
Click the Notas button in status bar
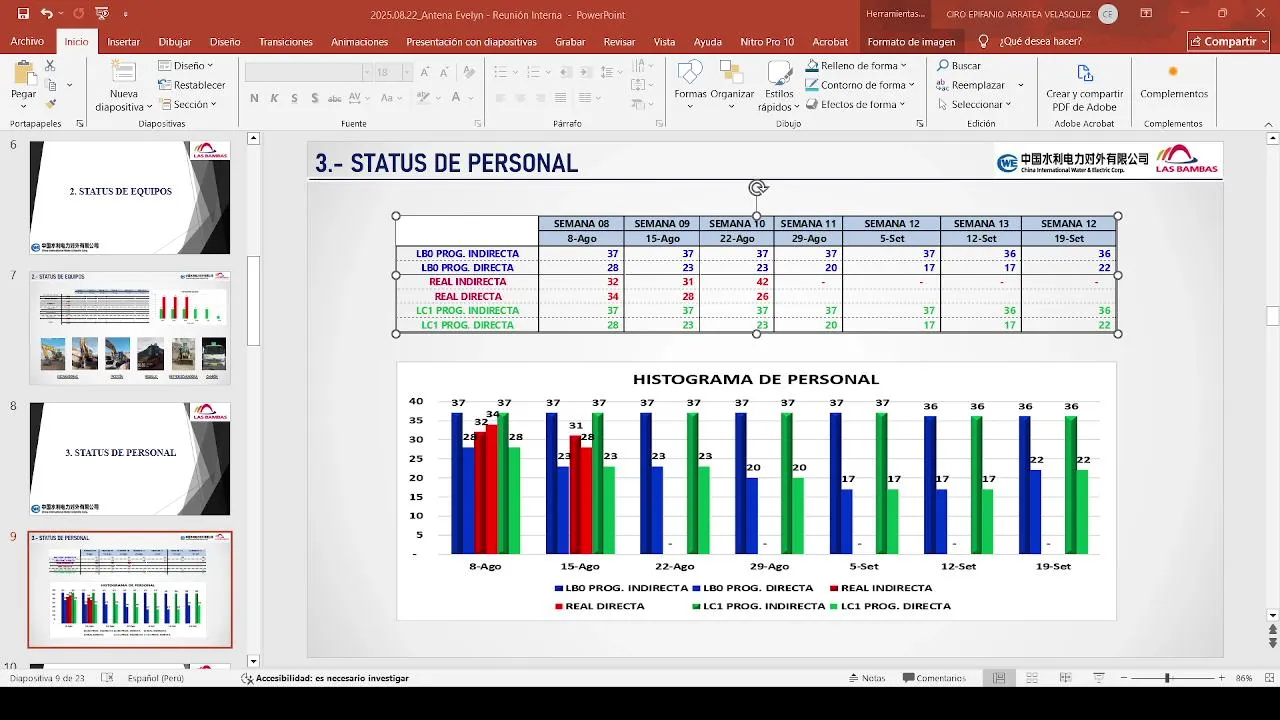click(x=866, y=678)
